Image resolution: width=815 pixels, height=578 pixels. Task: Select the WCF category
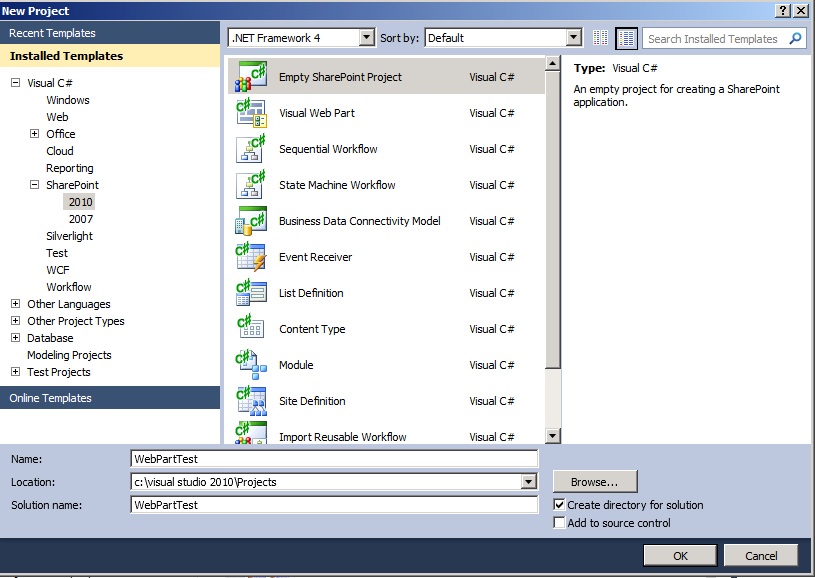(x=58, y=270)
